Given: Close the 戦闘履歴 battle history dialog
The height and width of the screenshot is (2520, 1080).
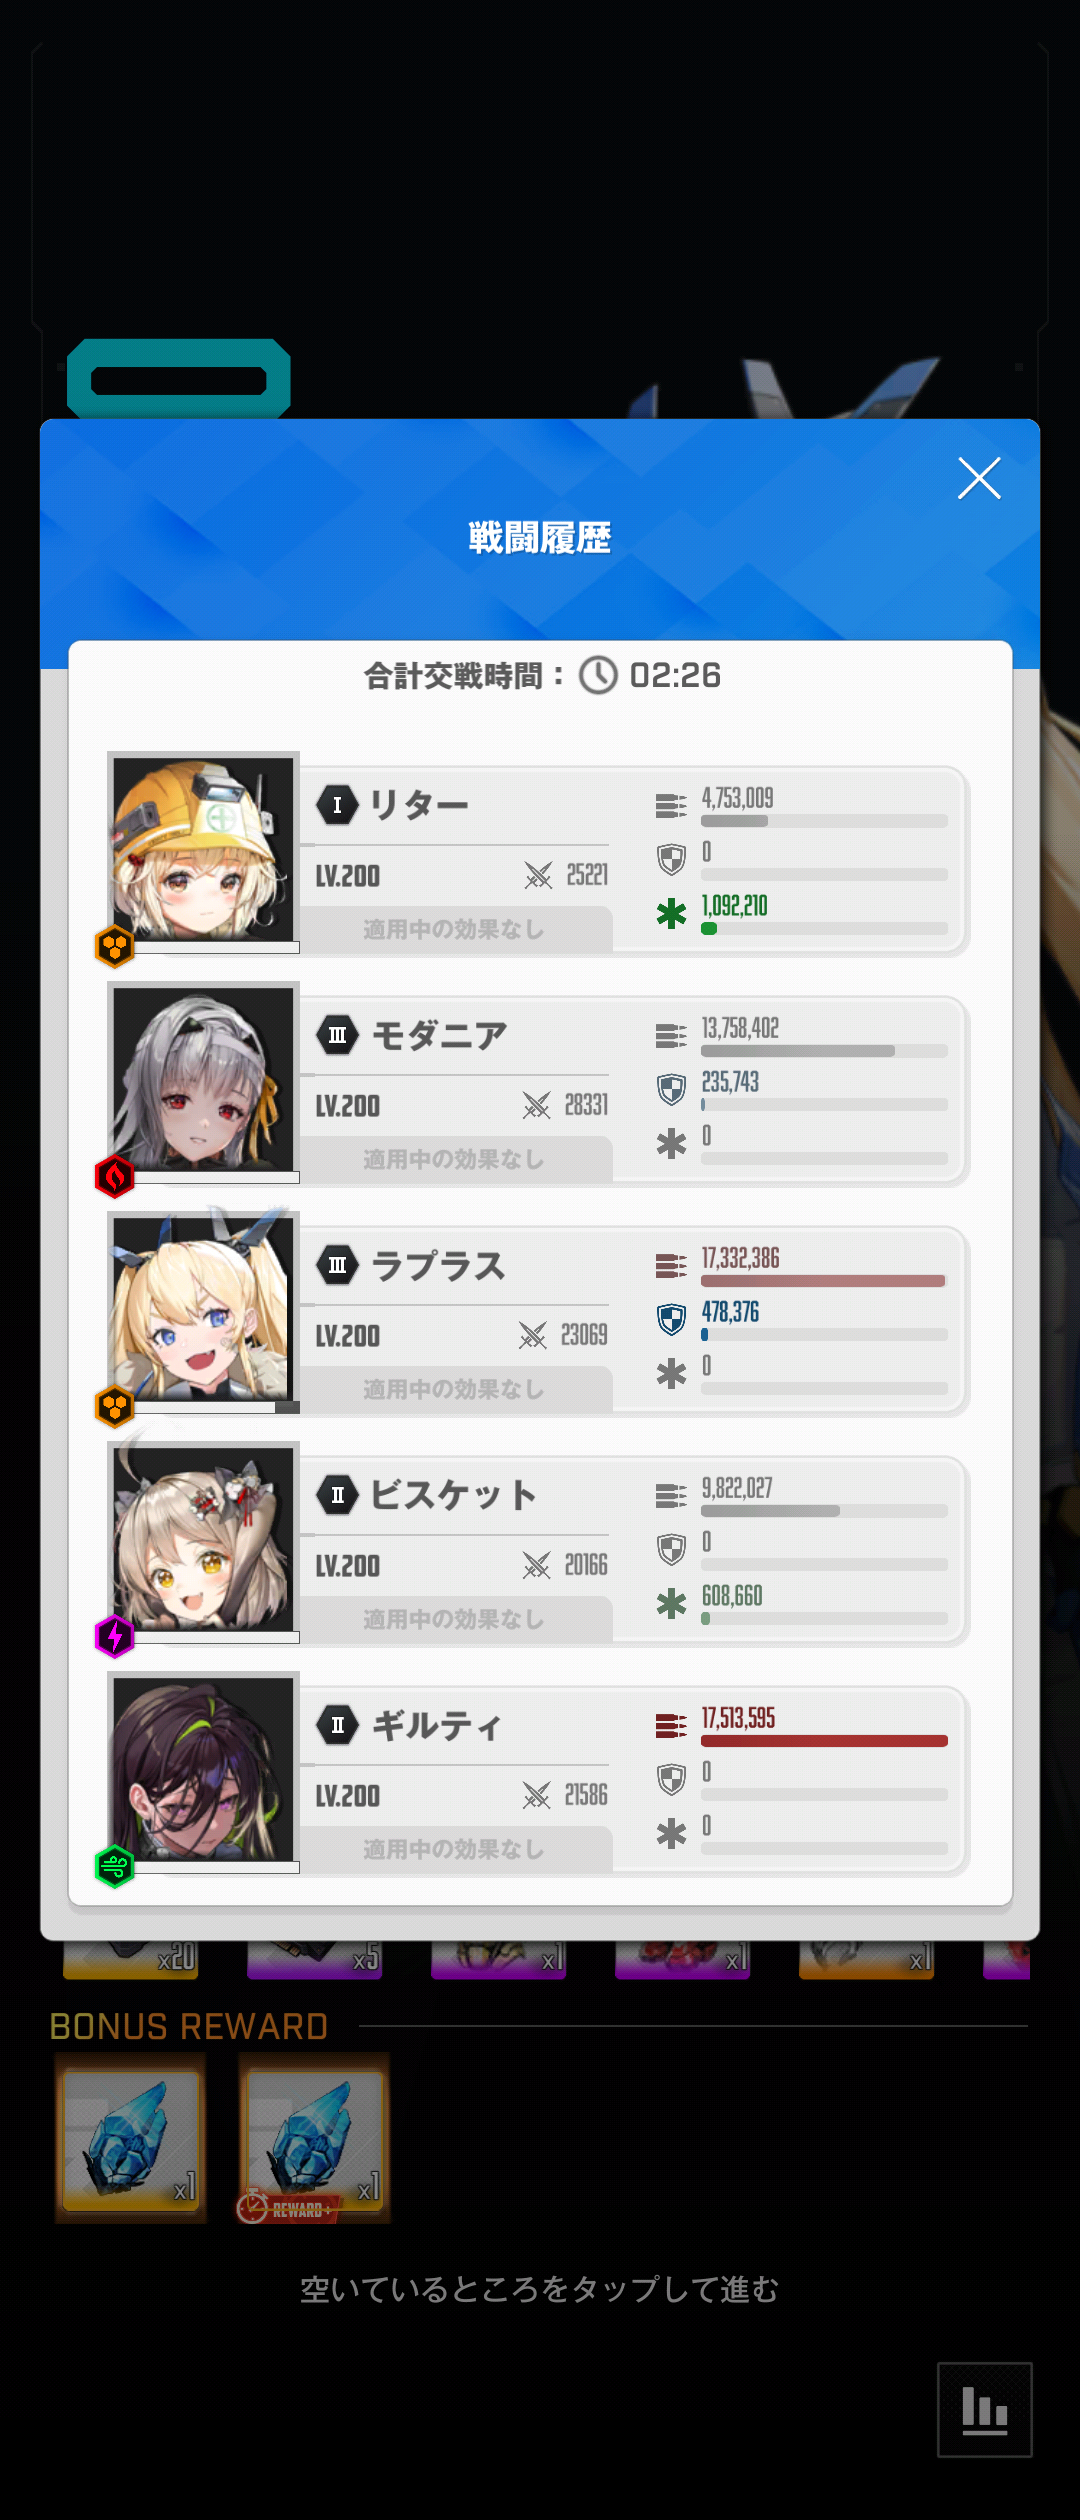Looking at the screenshot, I should coord(979,478).
